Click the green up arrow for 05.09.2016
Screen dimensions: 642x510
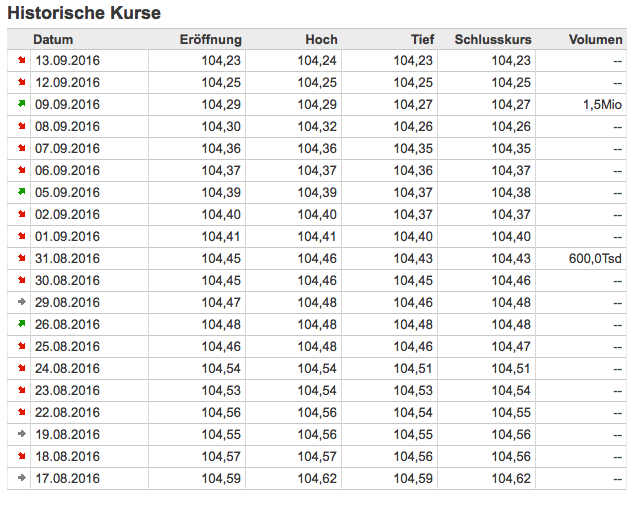(20, 192)
